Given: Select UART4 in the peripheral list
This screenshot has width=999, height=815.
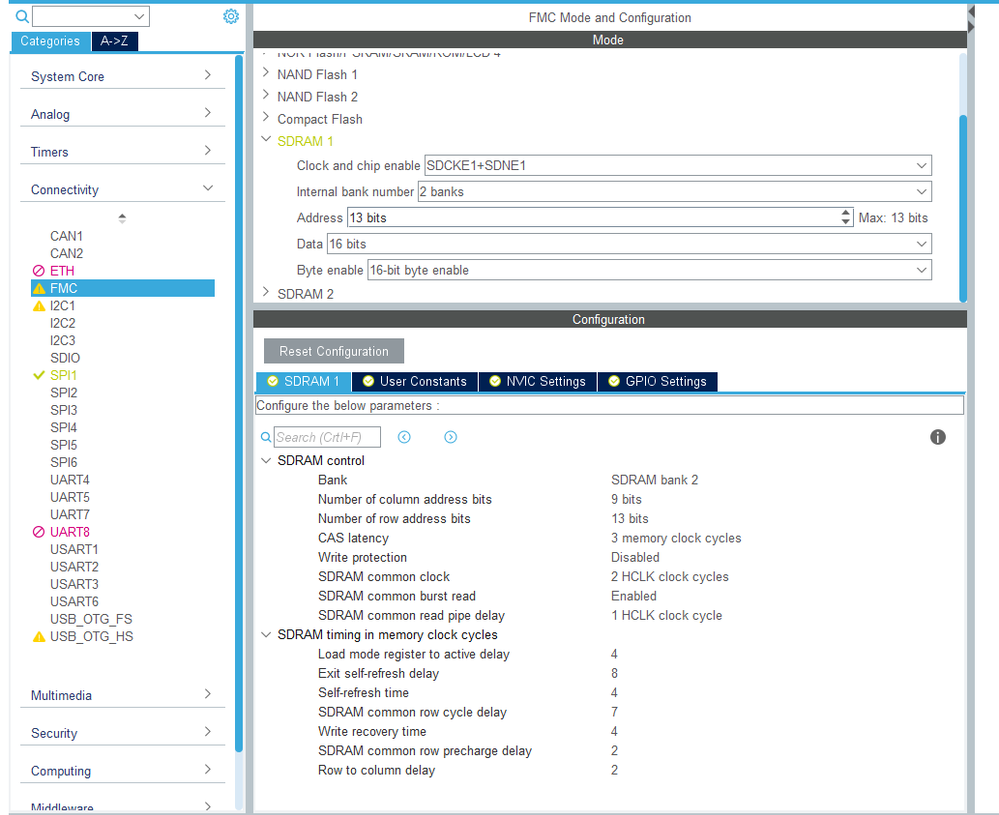Looking at the screenshot, I should [69, 480].
